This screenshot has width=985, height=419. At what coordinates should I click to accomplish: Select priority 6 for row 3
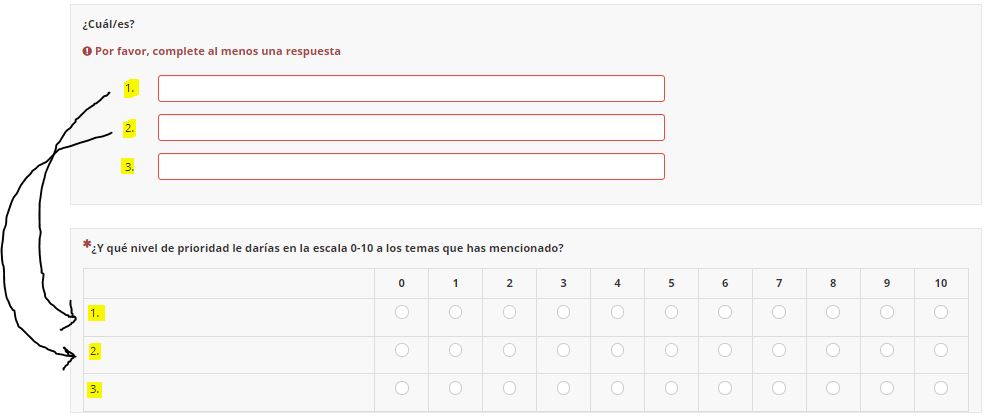pyautogui.click(x=725, y=388)
